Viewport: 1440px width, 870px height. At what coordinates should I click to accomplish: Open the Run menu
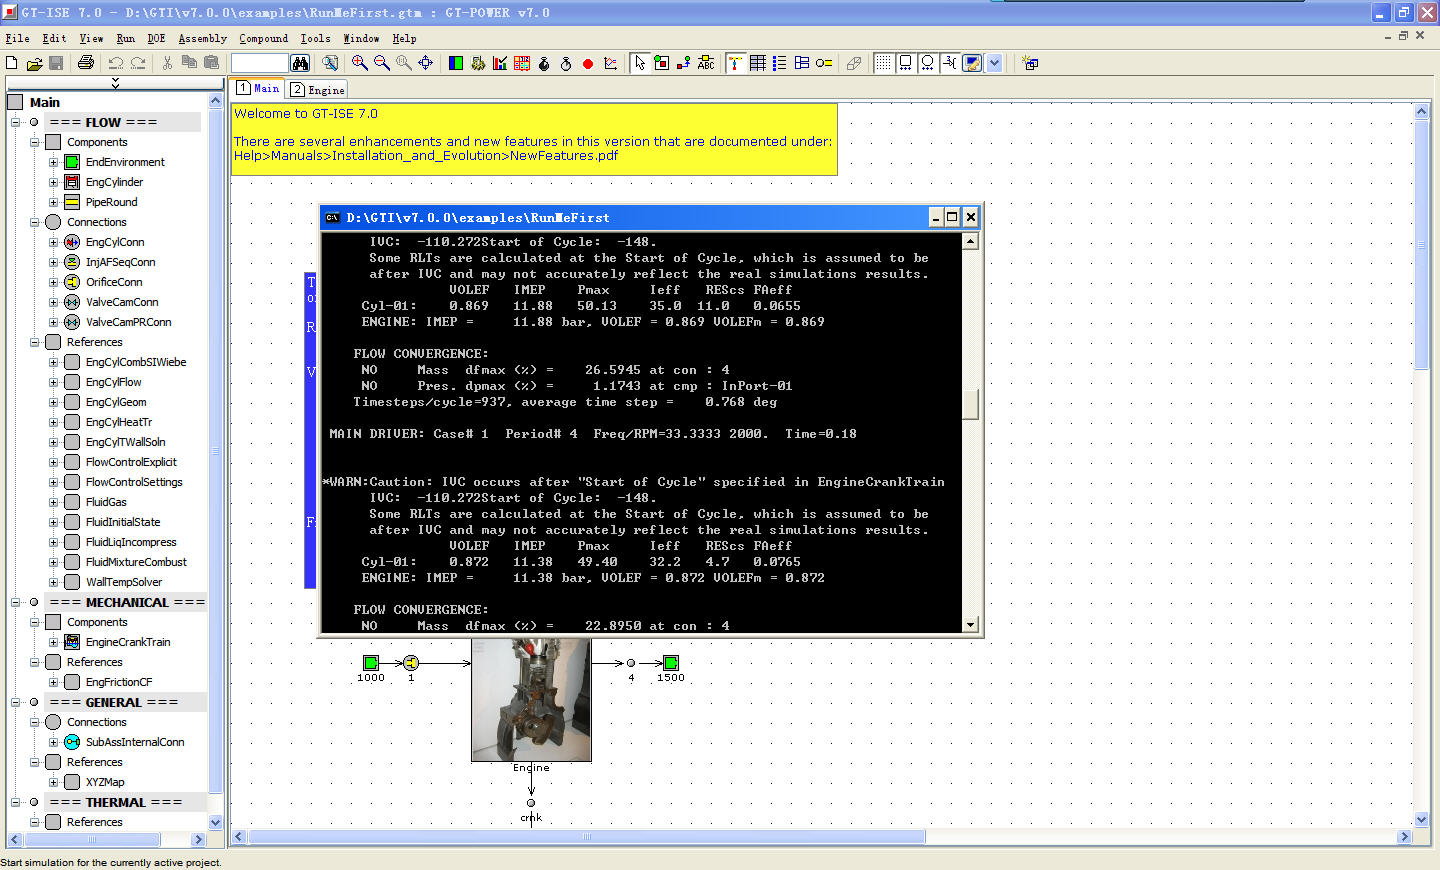(125, 38)
